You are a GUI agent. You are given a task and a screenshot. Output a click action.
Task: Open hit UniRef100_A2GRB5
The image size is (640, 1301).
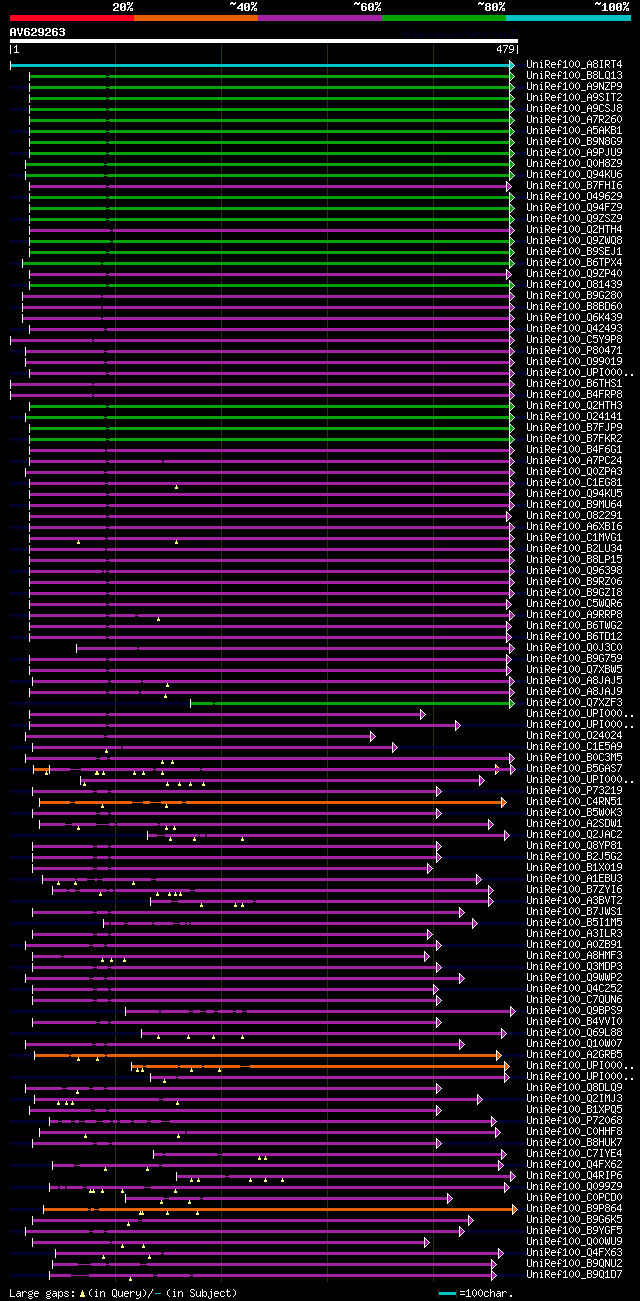coord(574,1054)
